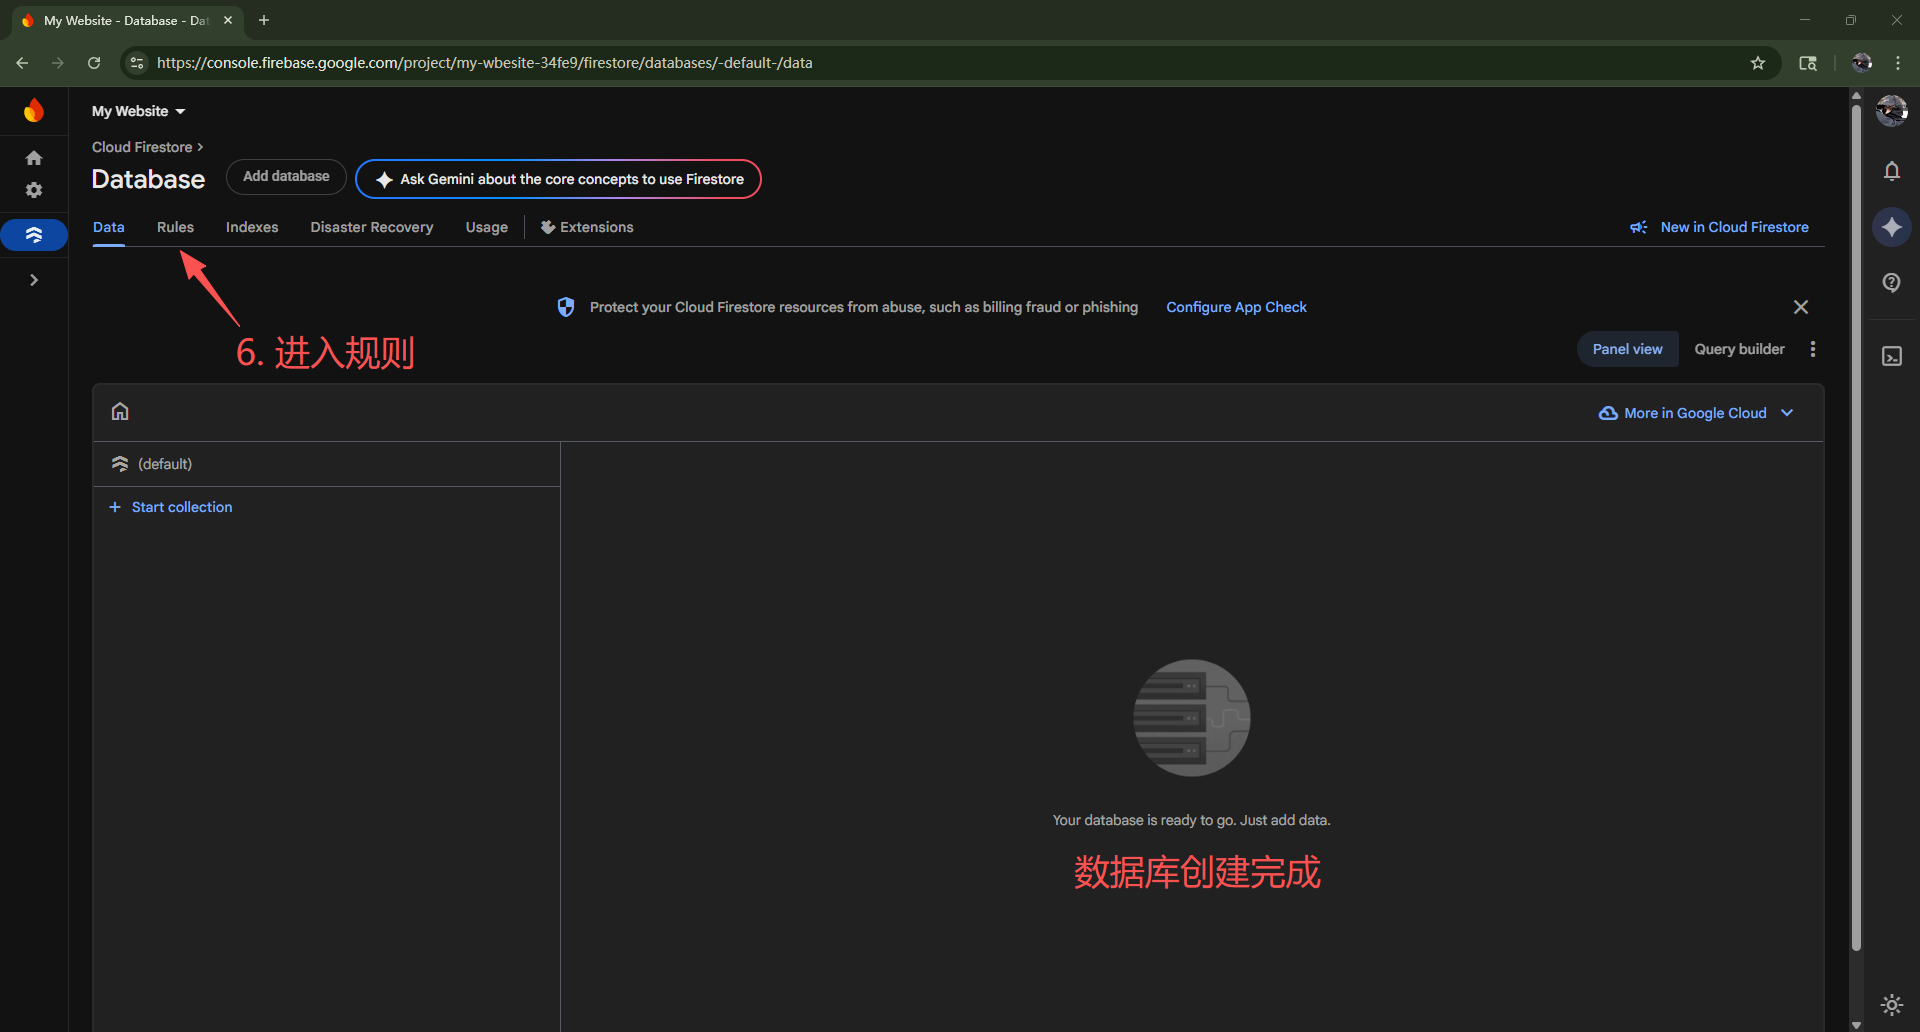Click Start collection link
The image size is (1920, 1032).
181,507
